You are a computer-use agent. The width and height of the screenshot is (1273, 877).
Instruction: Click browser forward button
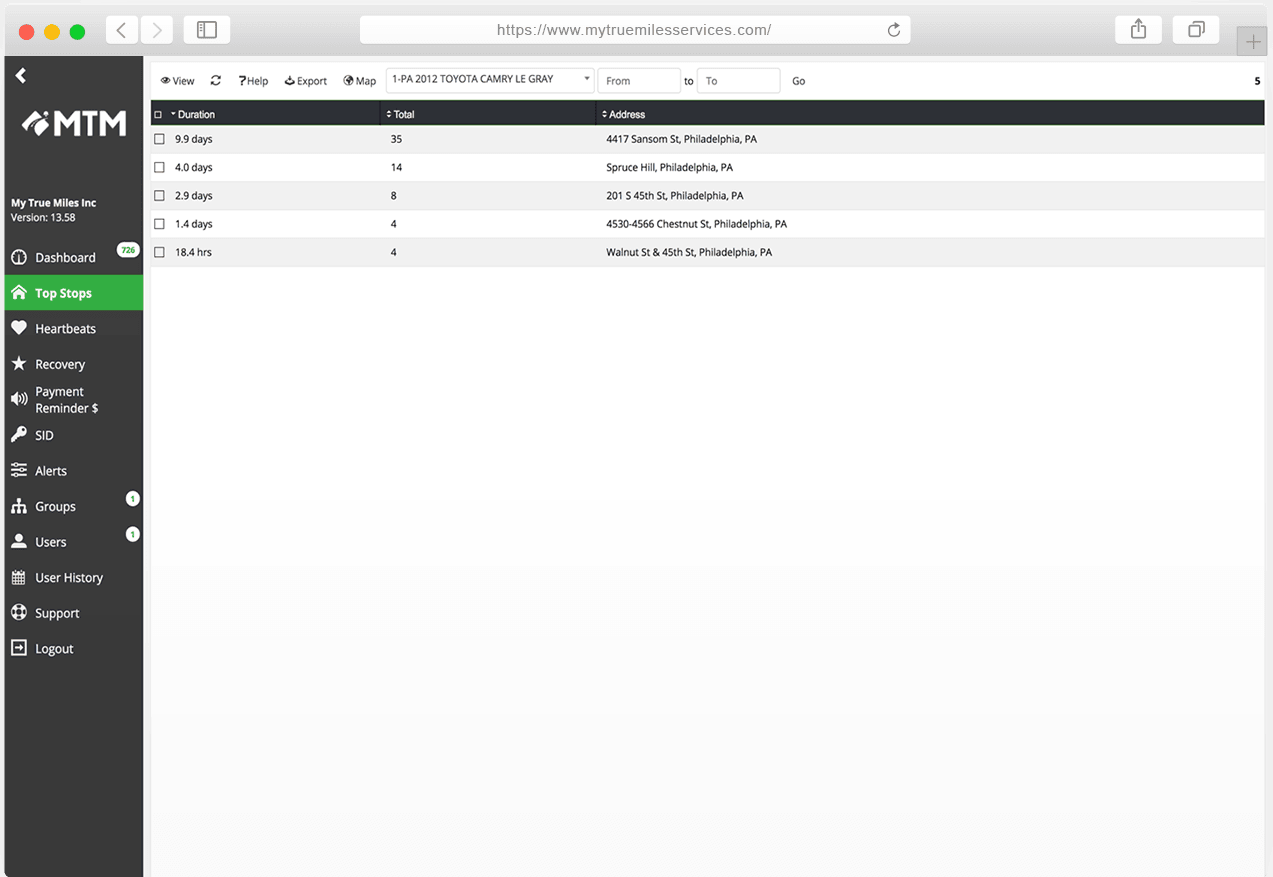pos(157,30)
